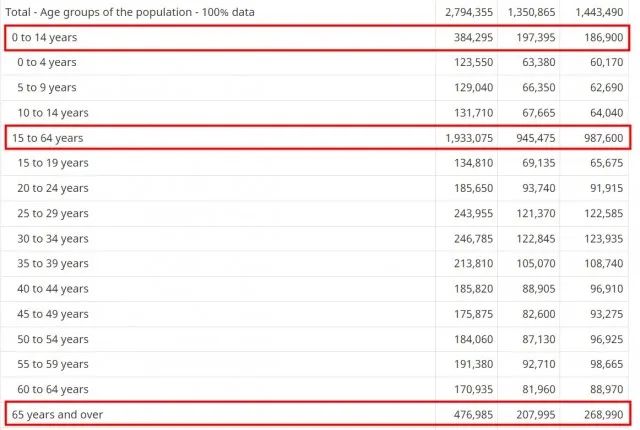Image resolution: width=640 pixels, height=430 pixels.
Task: Click the total value 1,350,865
Action: point(531,12)
